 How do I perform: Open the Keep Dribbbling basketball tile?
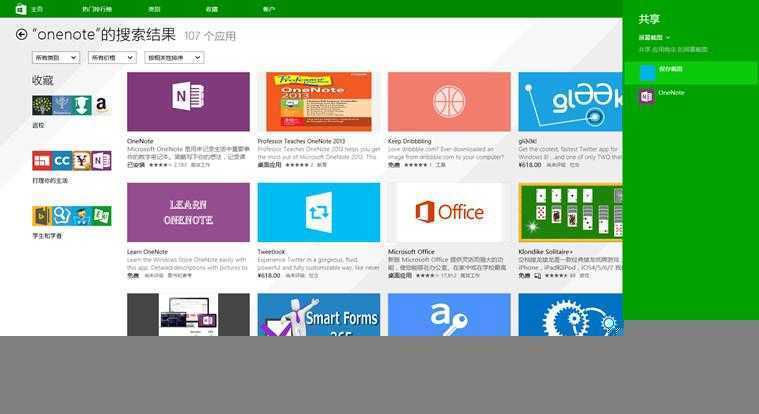pos(449,102)
